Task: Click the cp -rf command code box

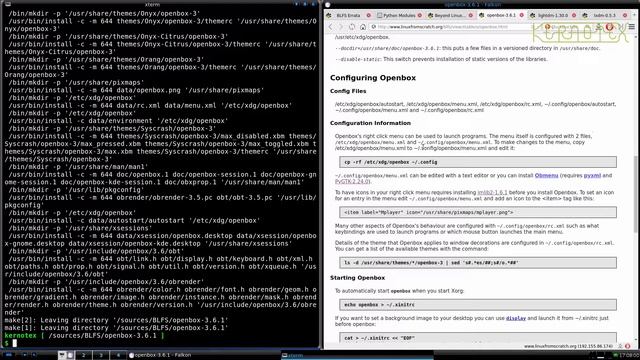Action: (x=478, y=162)
